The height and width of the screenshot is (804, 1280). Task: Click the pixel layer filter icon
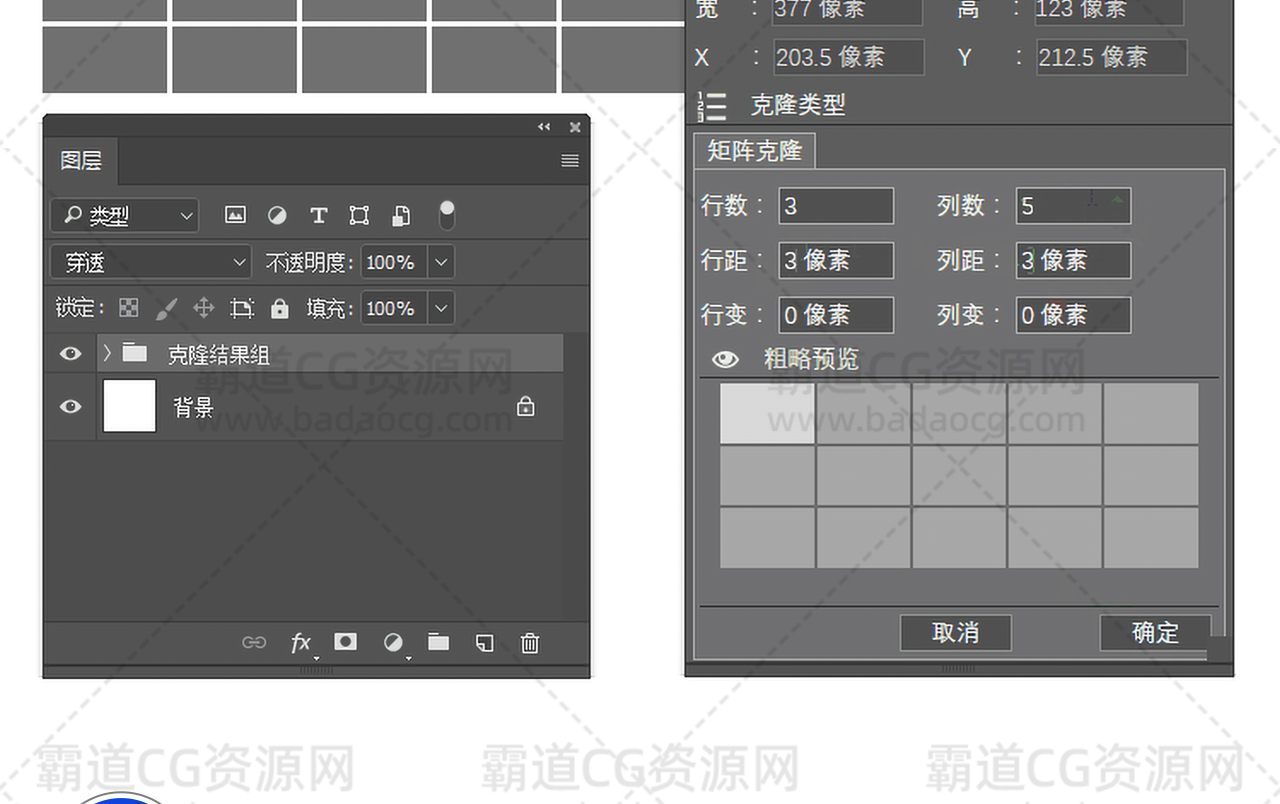(235, 215)
